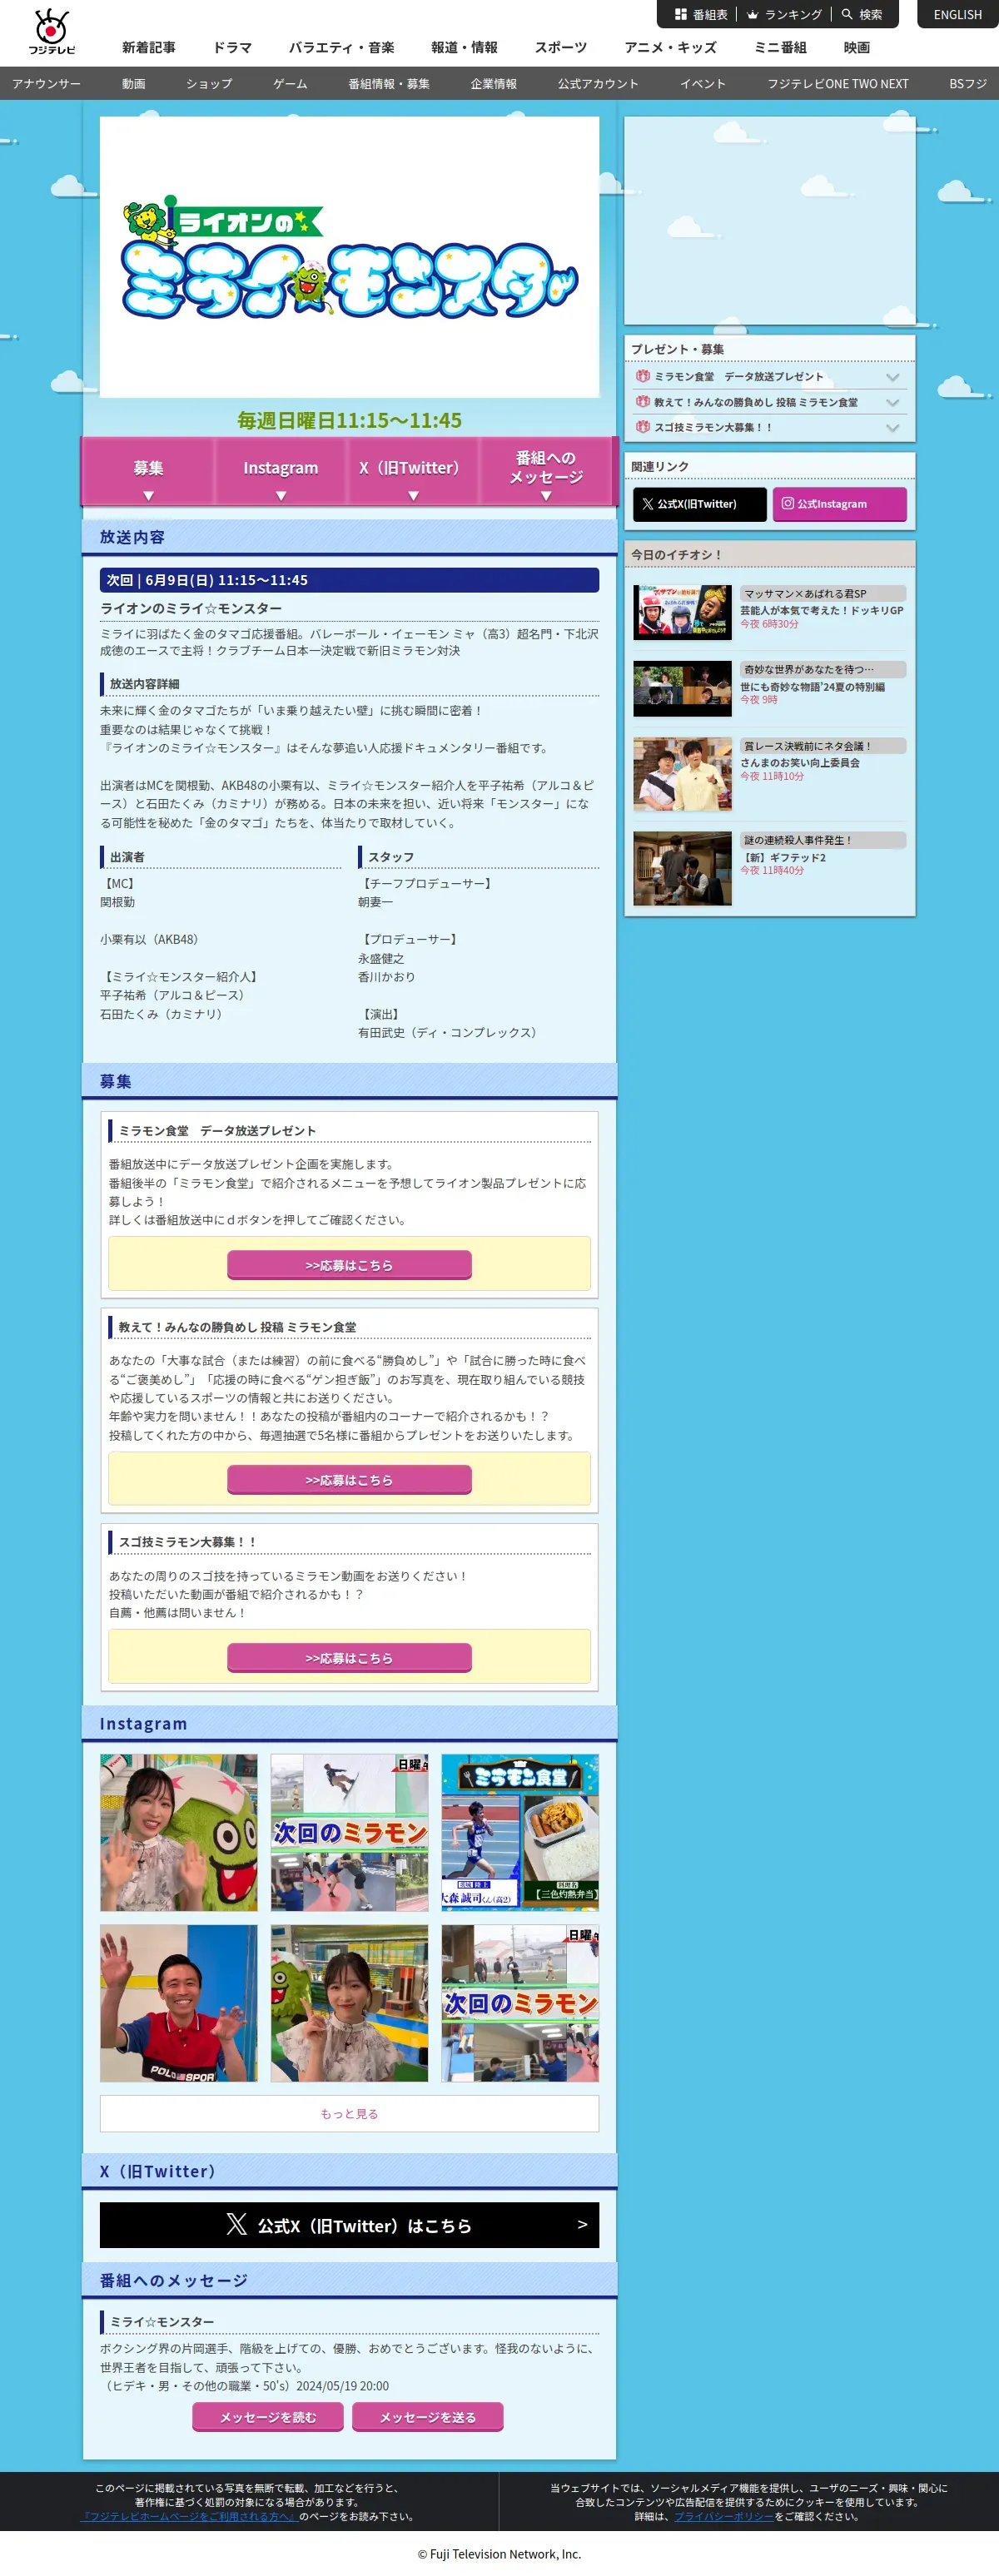Image resolution: width=999 pixels, height=2576 pixels.
Task: Open 公式X(旧Twitter) sidebar button
Action: pos(699,504)
